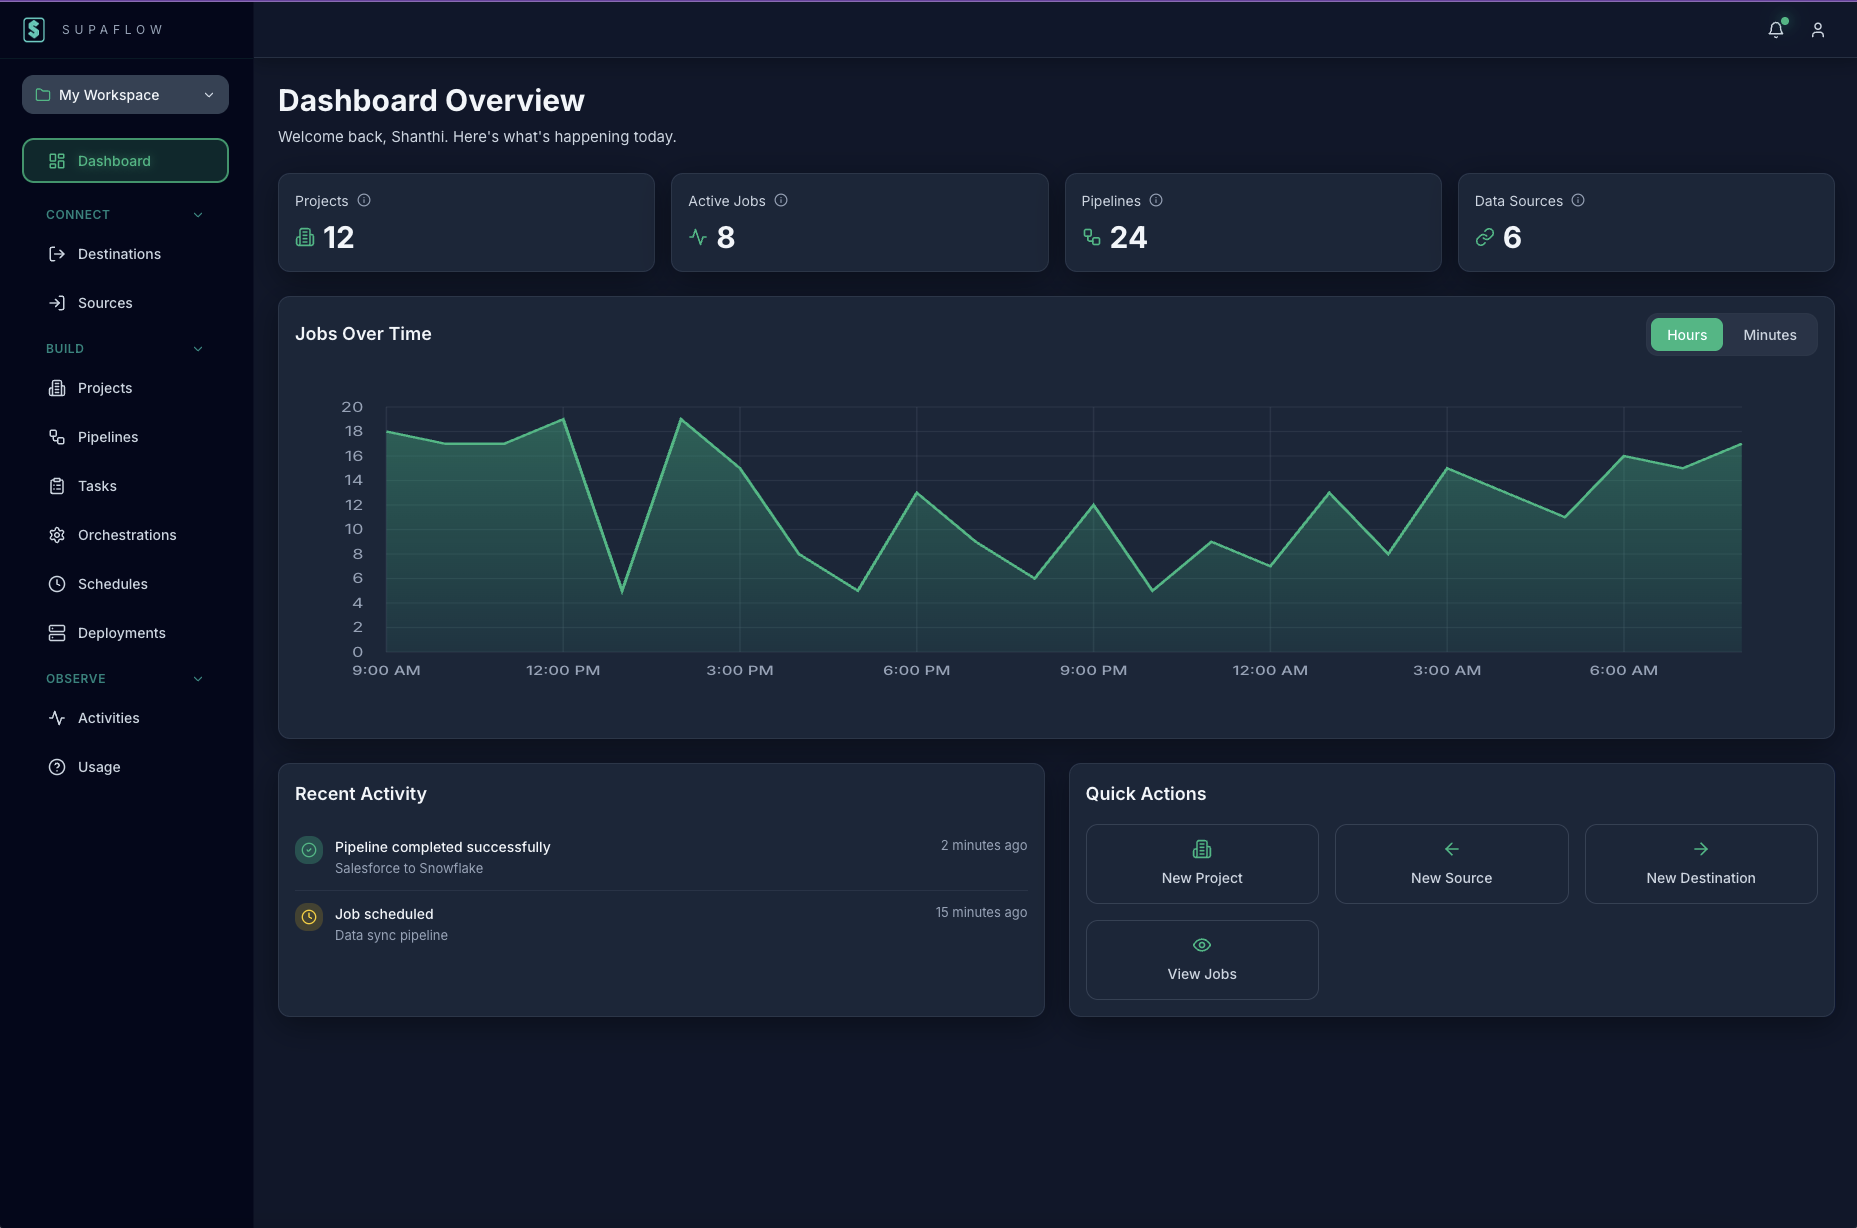Open Deployments in sidebar
The width and height of the screenshot is (1857, 1228).
(x=125, y=633)
